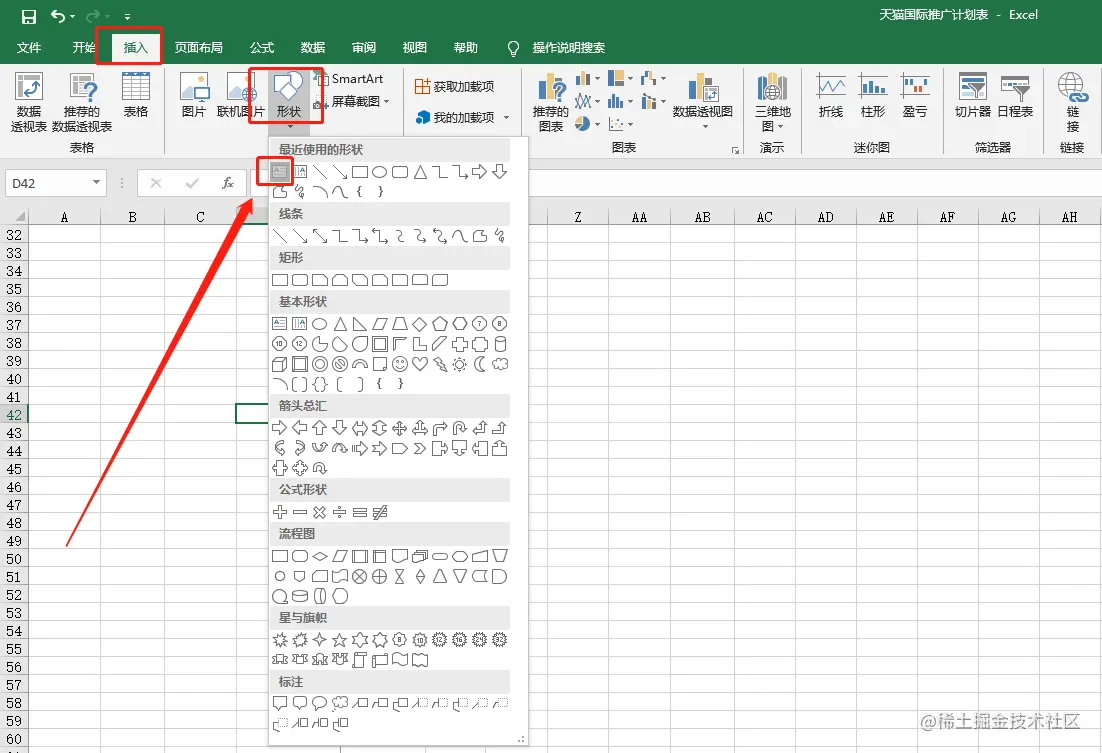Open the Undo history dropdown arrow
The width and height of the screenshot is (1102, 753).
pyautogui.click(x=72, y=16)
